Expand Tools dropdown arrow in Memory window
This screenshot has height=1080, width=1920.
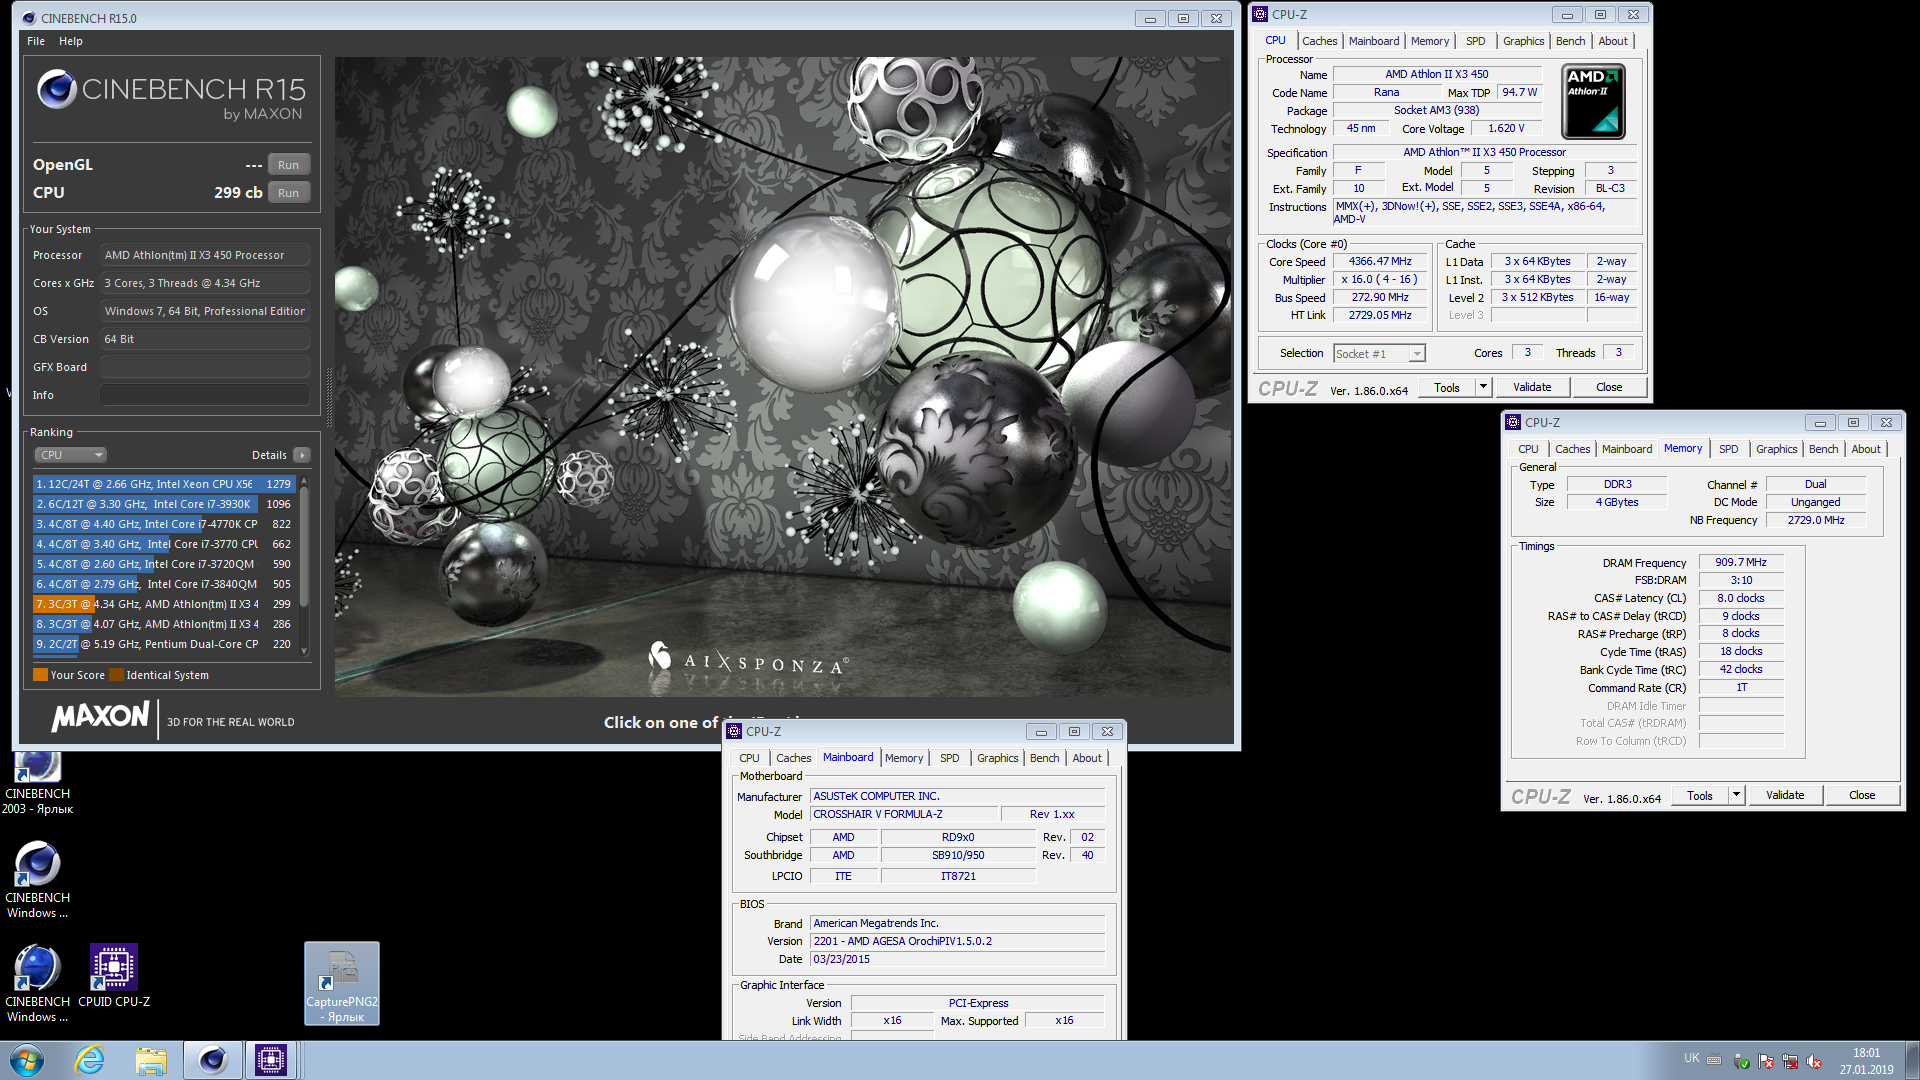tap(1736, 795)
